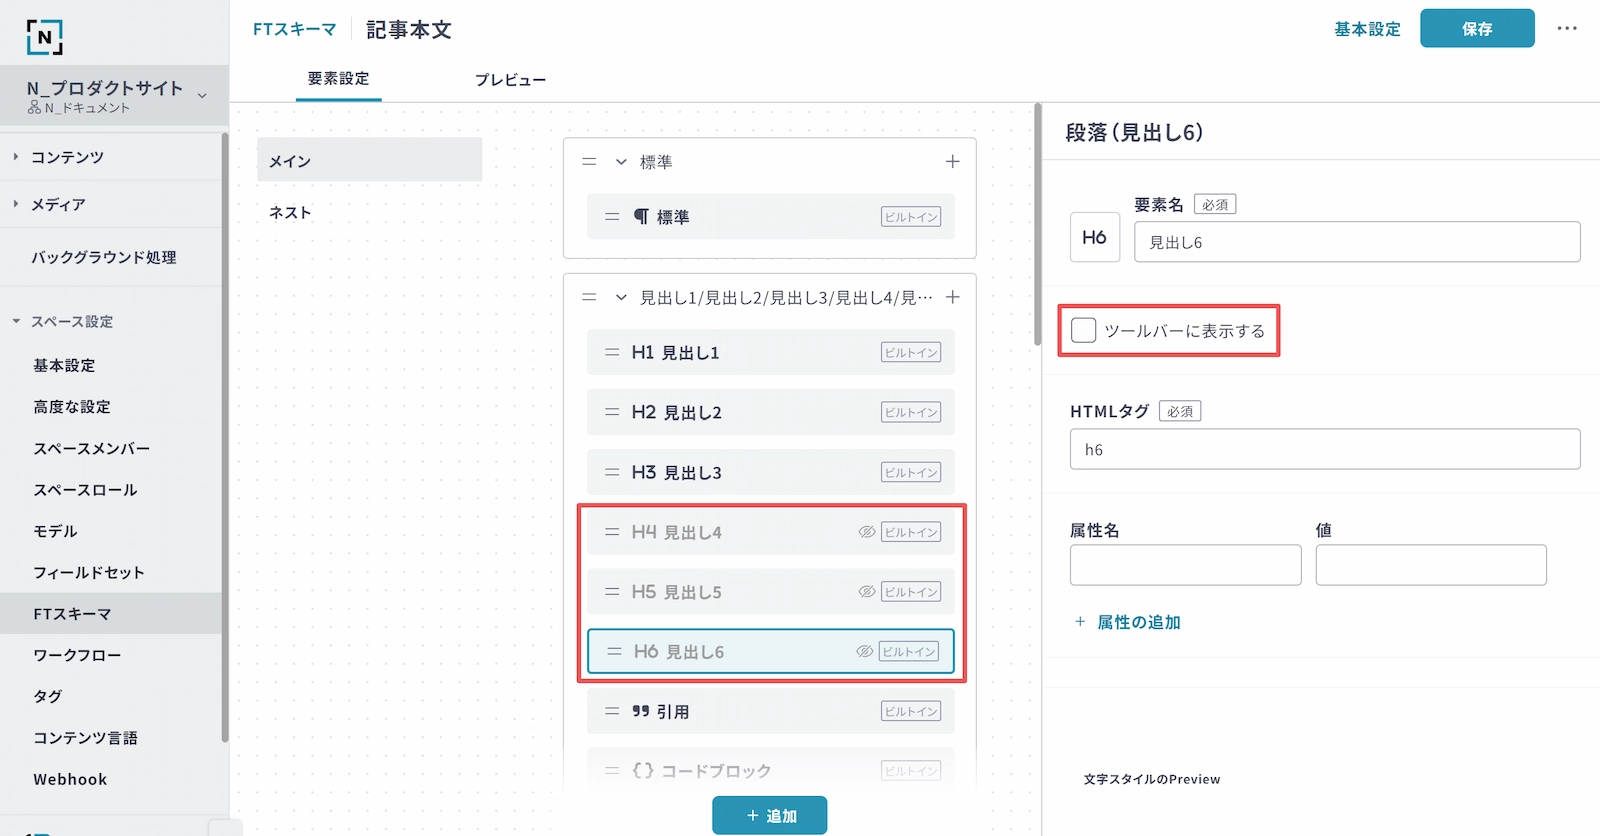
Task: Click the drag handle of the 標準 group
Action: click(589, 162)
